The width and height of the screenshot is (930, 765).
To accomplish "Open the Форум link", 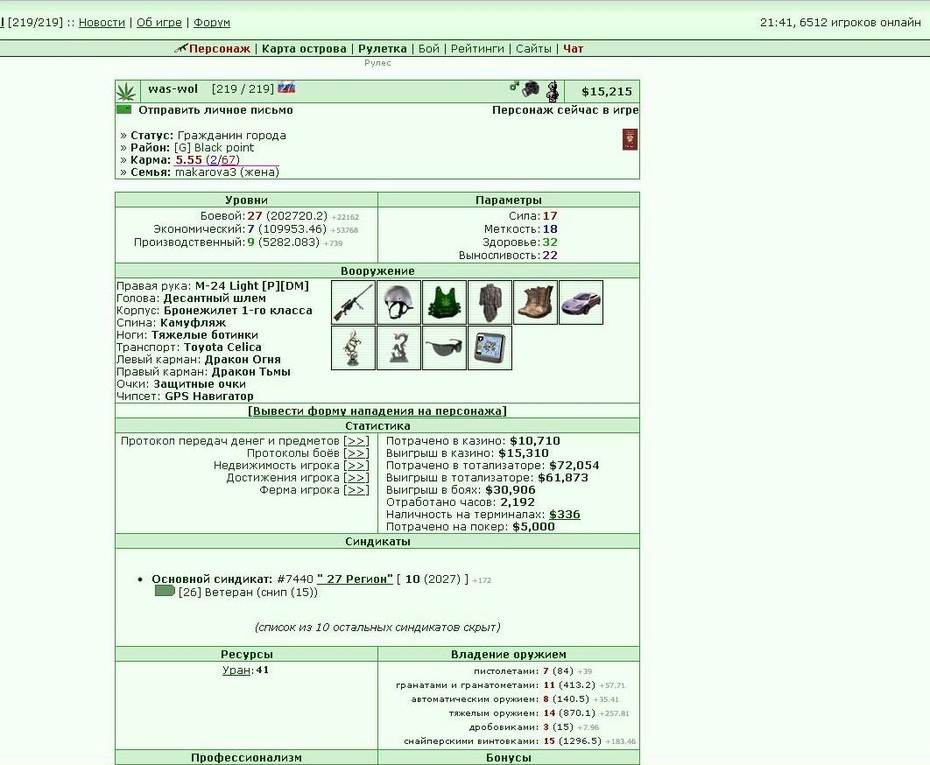I will (212, 23).
